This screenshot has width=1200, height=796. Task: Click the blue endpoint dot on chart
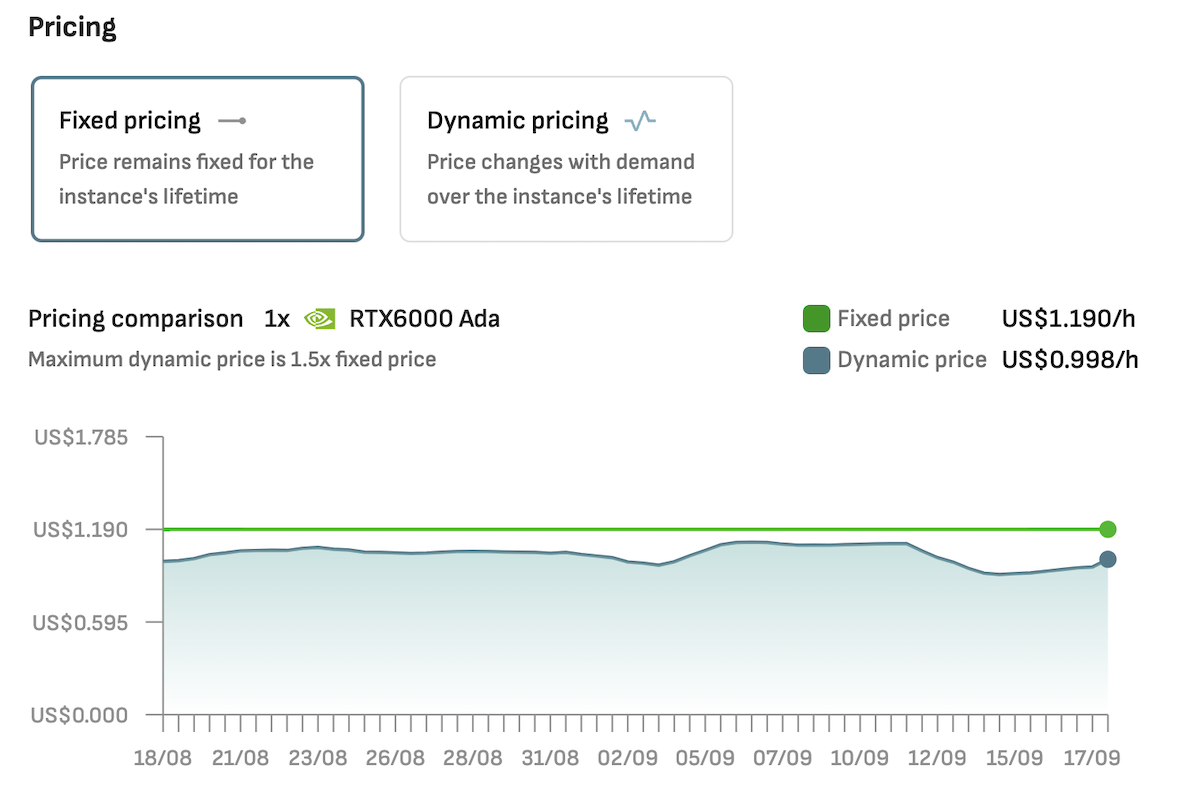(x=1107, y=560)
